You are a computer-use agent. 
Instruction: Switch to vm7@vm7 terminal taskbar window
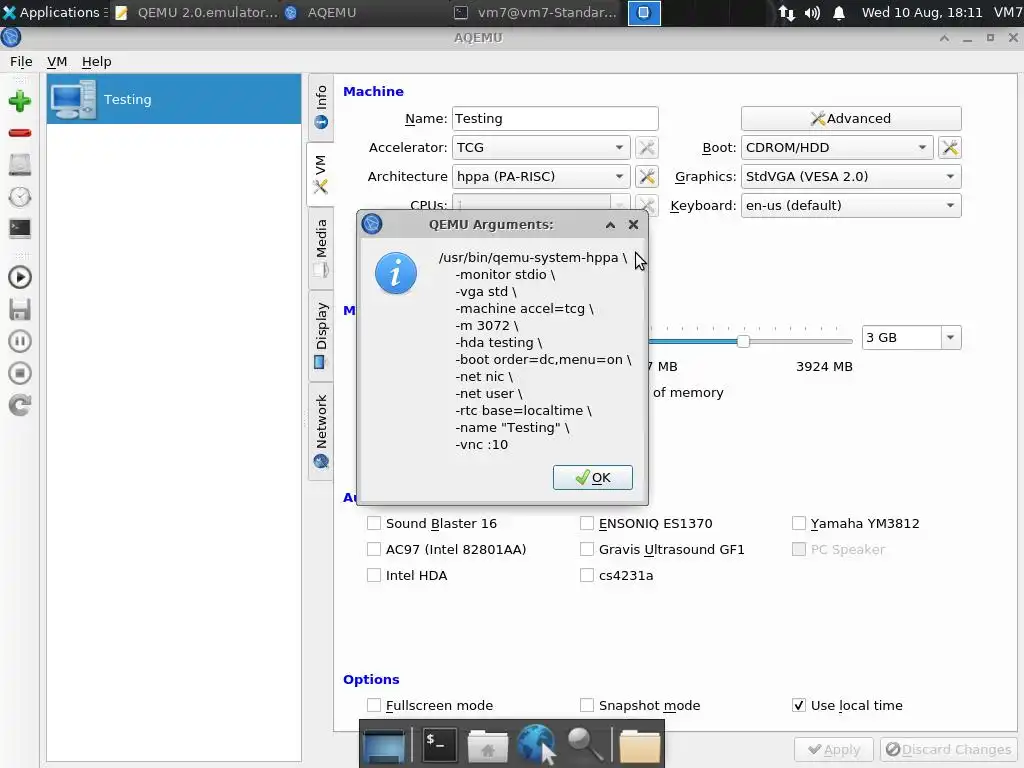click(536, 12)
